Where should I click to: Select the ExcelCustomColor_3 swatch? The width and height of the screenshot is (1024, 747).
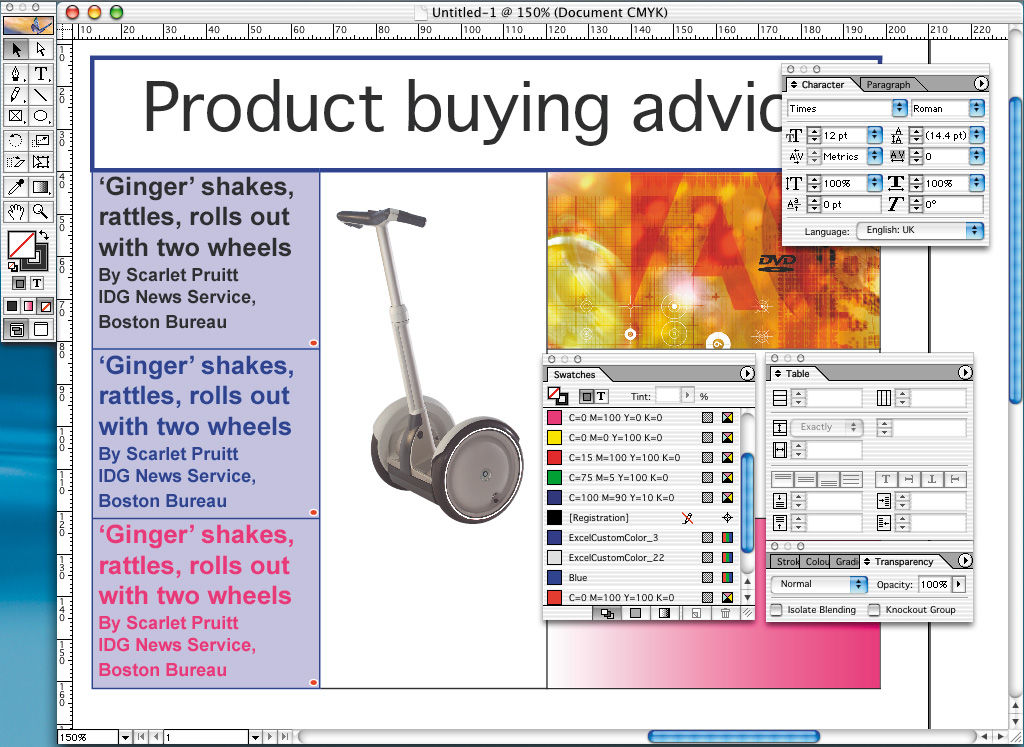[612, 538]
